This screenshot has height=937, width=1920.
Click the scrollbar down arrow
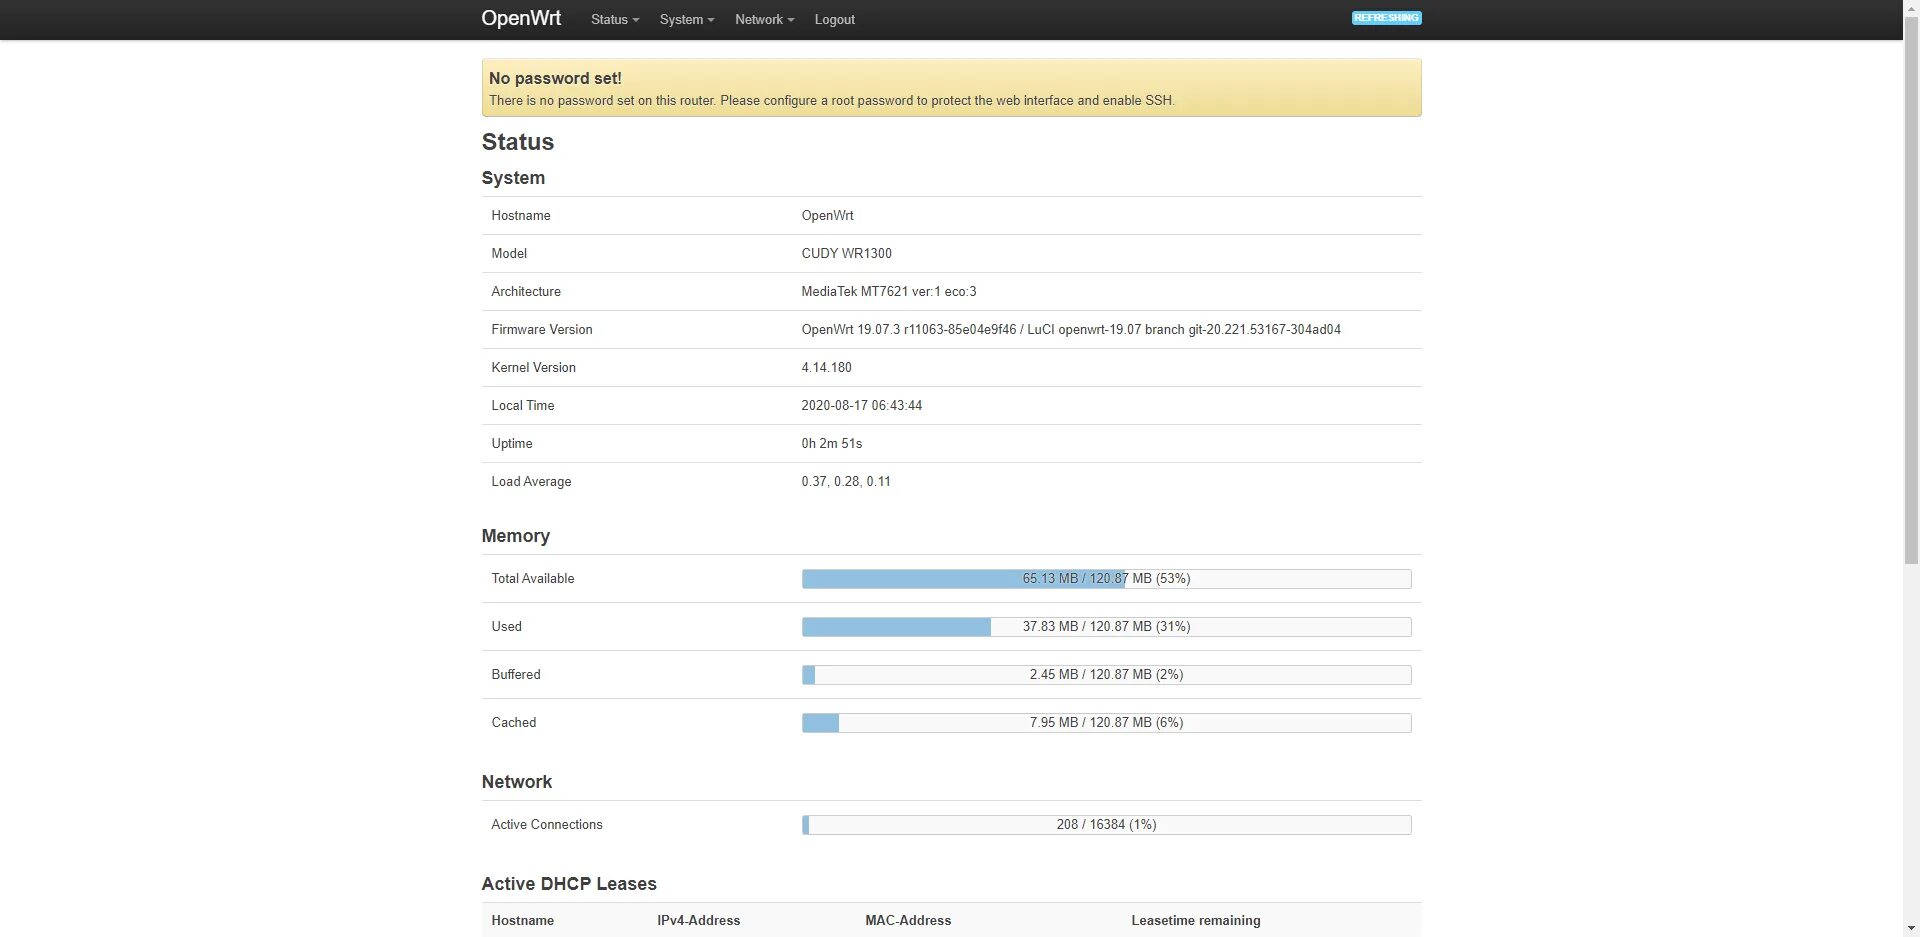(1911, 929)
